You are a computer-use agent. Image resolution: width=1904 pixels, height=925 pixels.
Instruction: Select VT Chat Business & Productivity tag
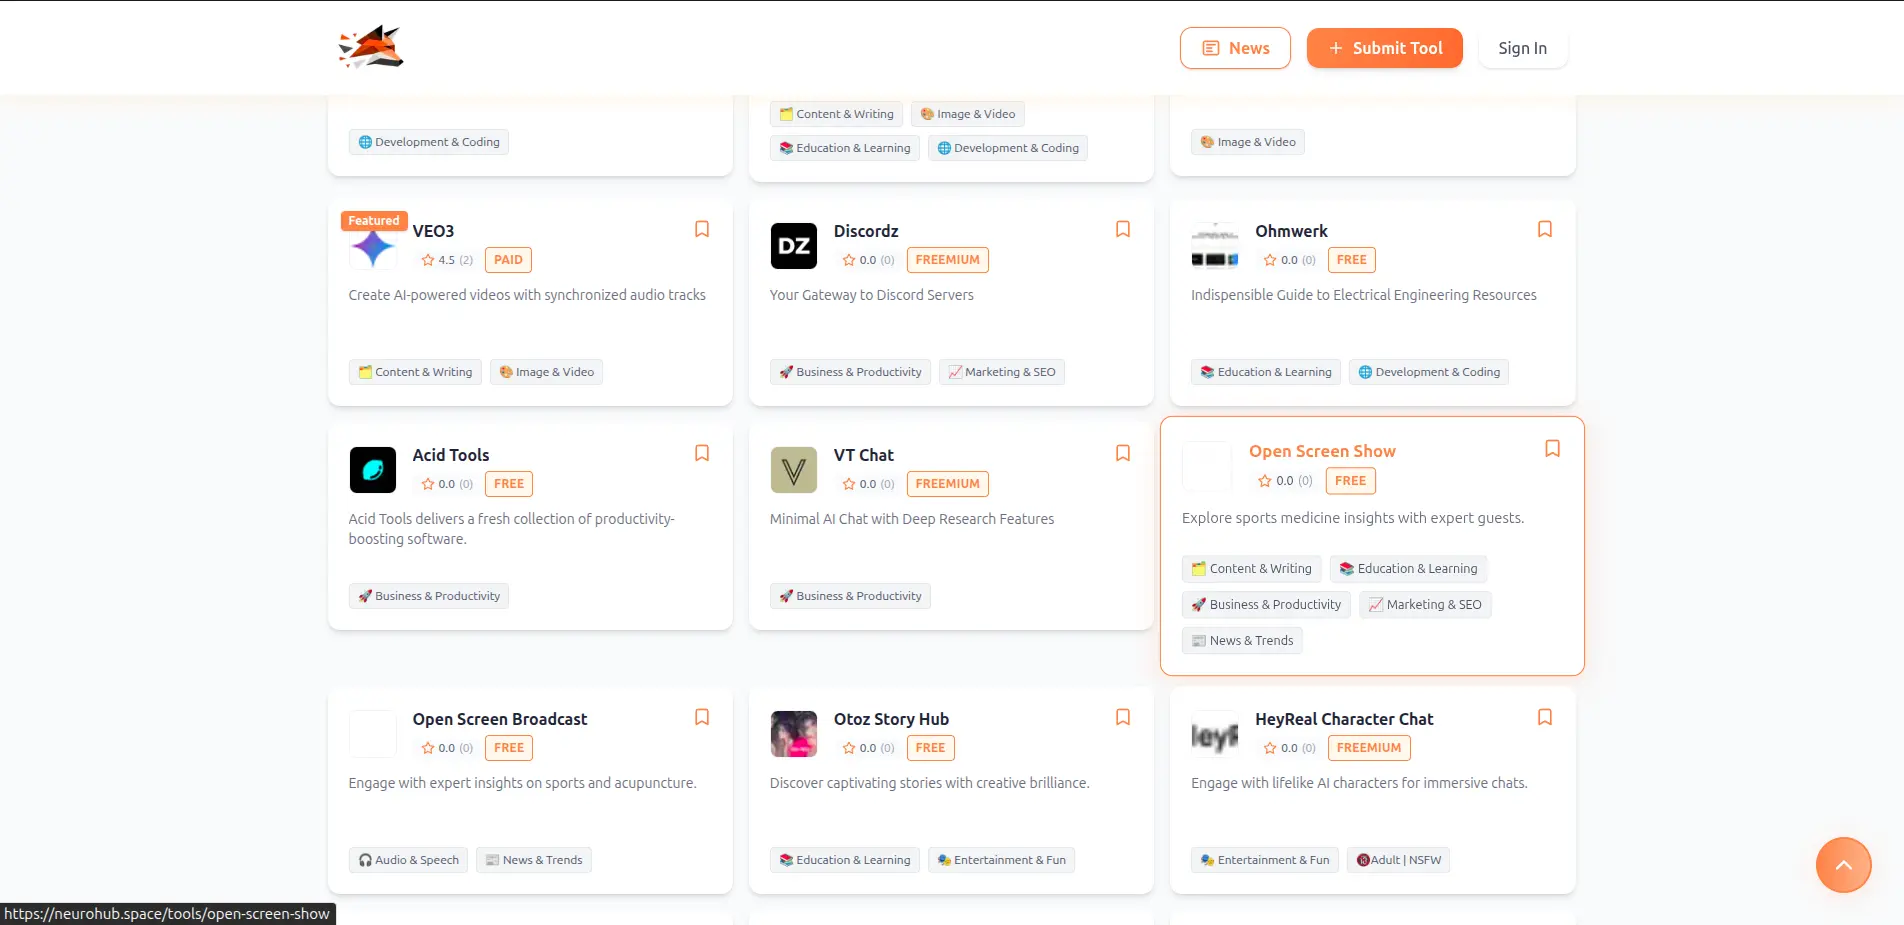pos(850,596)
